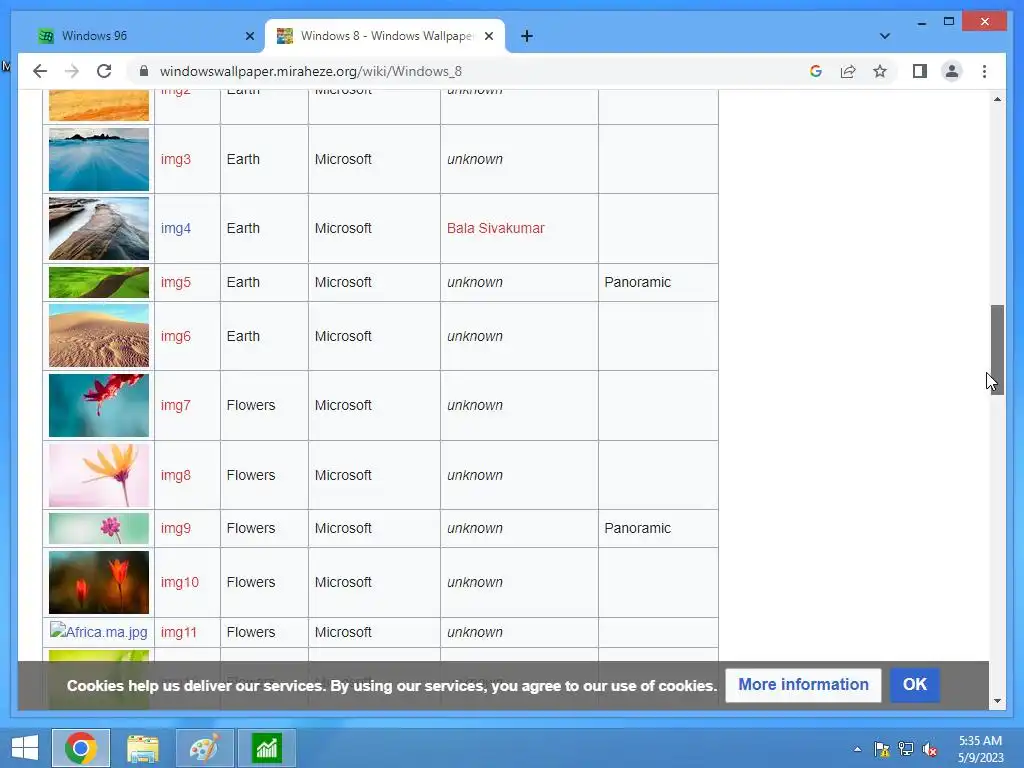Open a new browser tab
Viewport: 1024px width, 768px height.
pos(526,36)
